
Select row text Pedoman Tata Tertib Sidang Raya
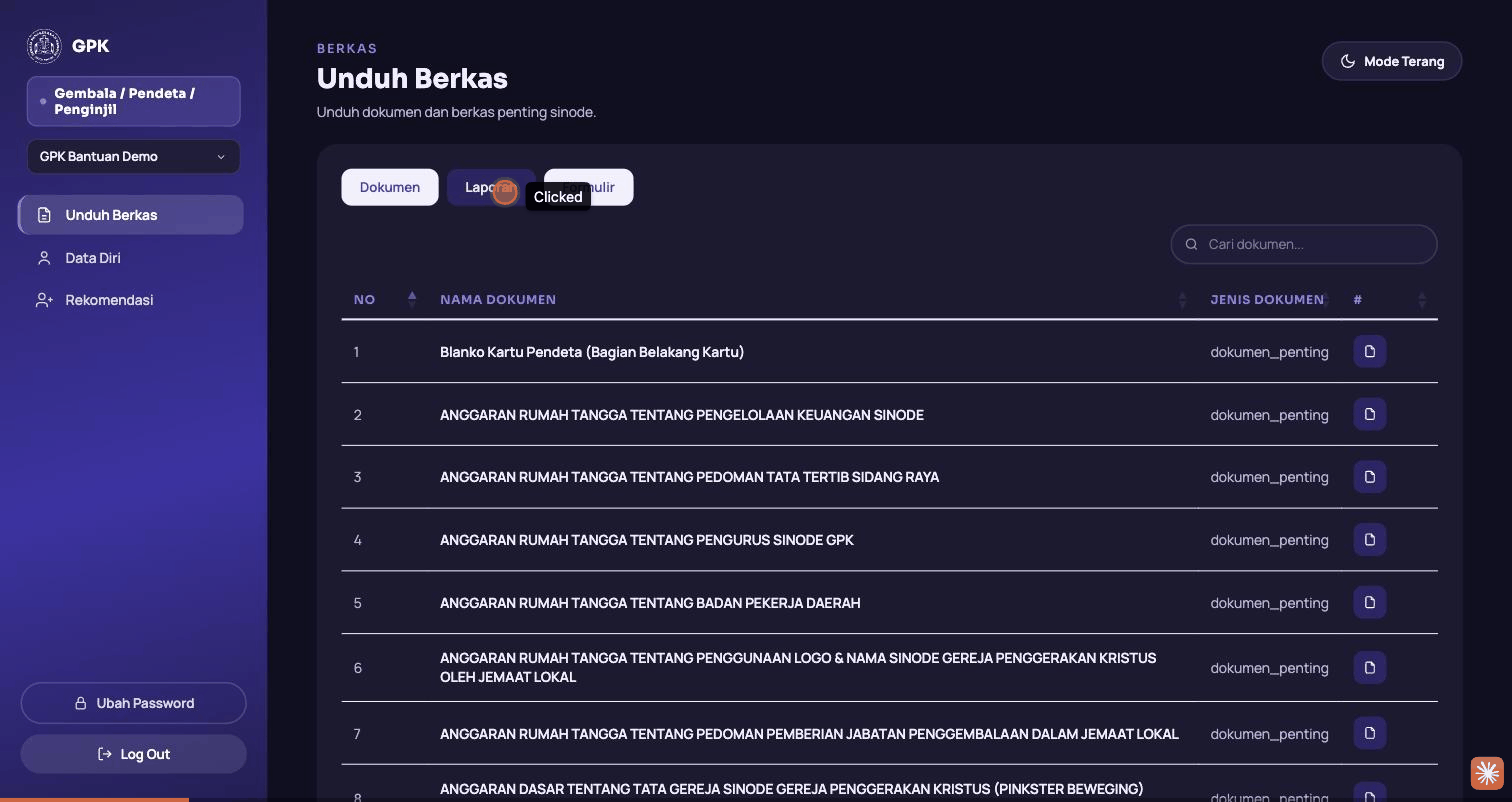coord(689,477)
